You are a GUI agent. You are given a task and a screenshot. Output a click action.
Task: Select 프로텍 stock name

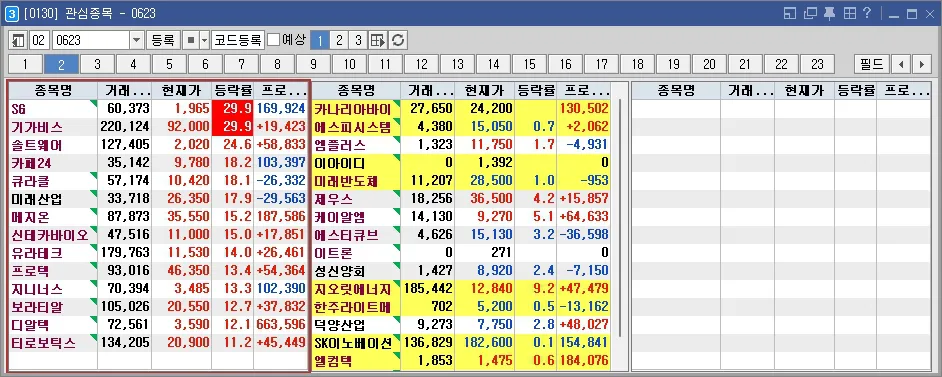[x=30, y=271]
